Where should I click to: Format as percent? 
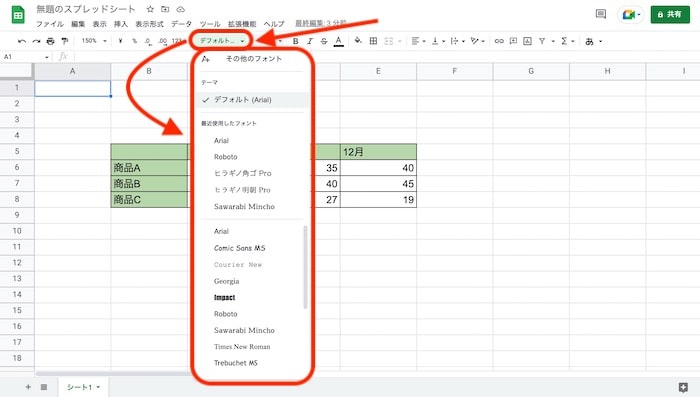pos(134,41)
